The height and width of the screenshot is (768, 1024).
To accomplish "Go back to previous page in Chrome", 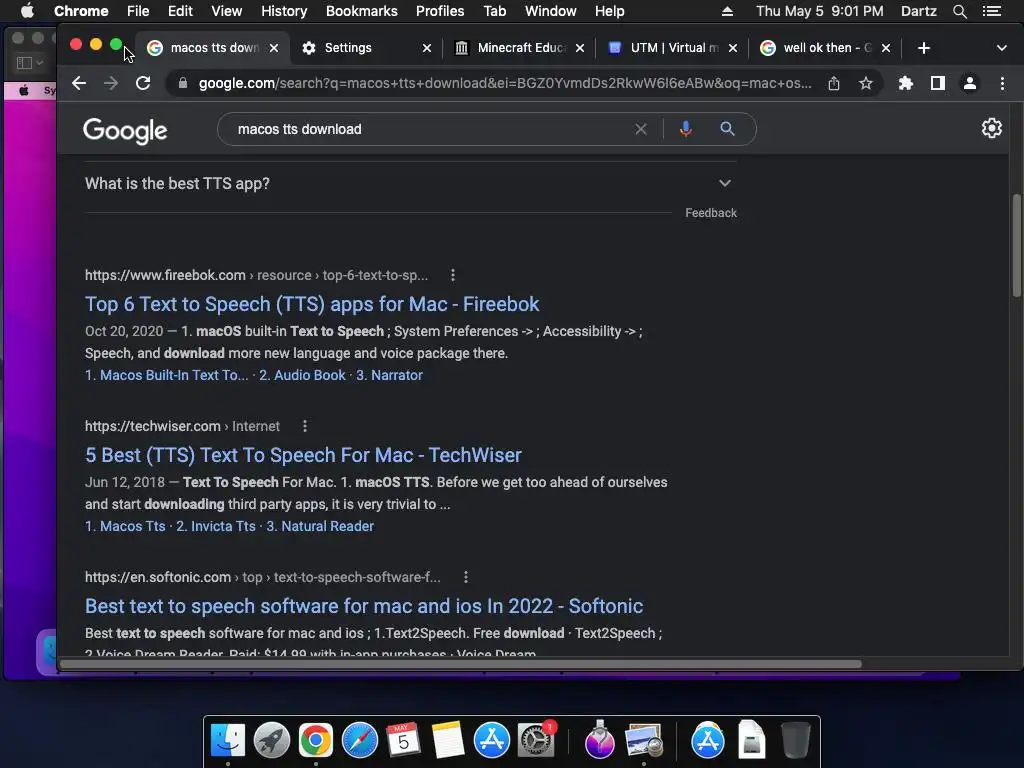I will [x=79, y=83].
